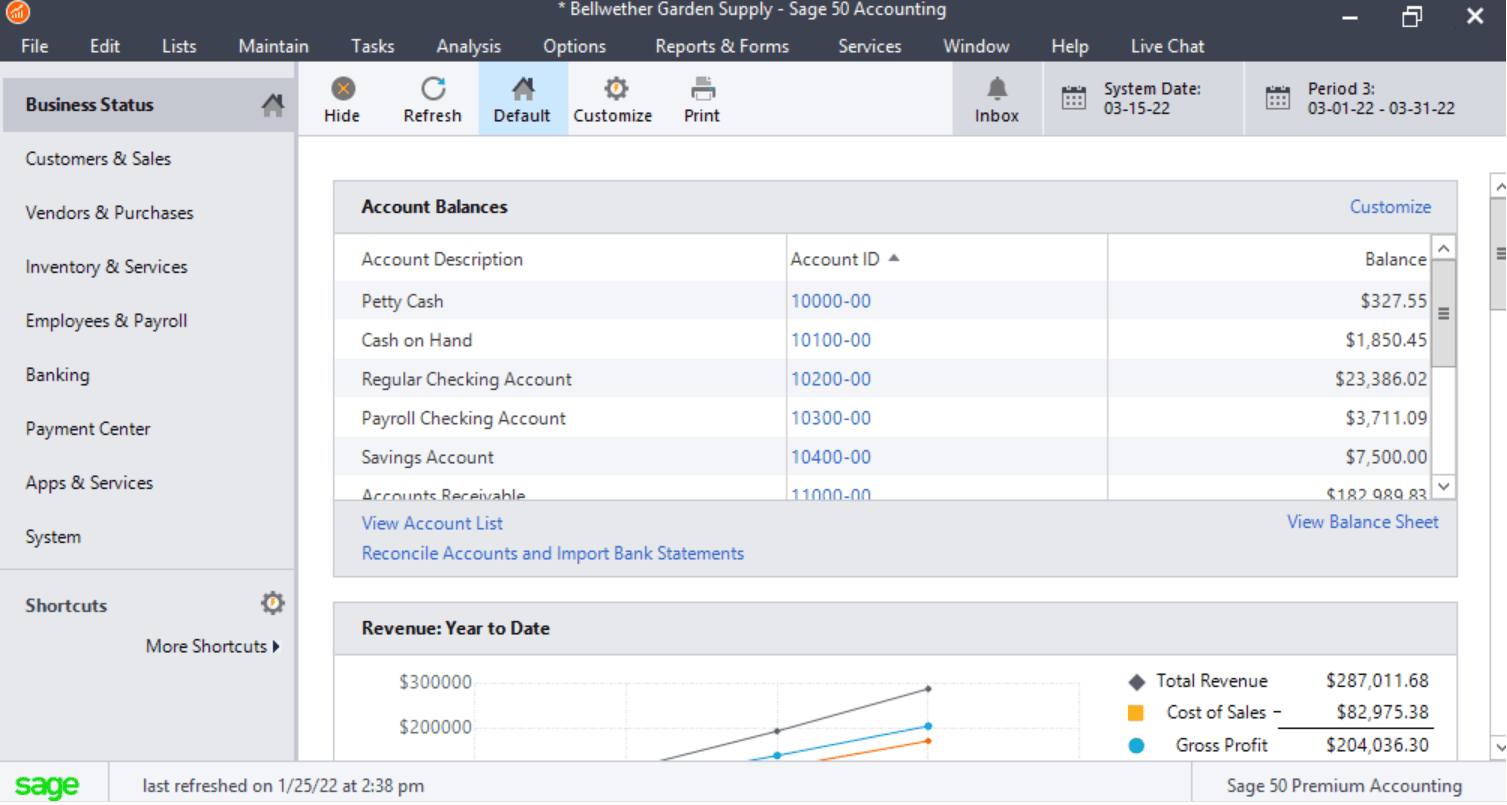Click the System Date calendar icon

coord(1073,98)
